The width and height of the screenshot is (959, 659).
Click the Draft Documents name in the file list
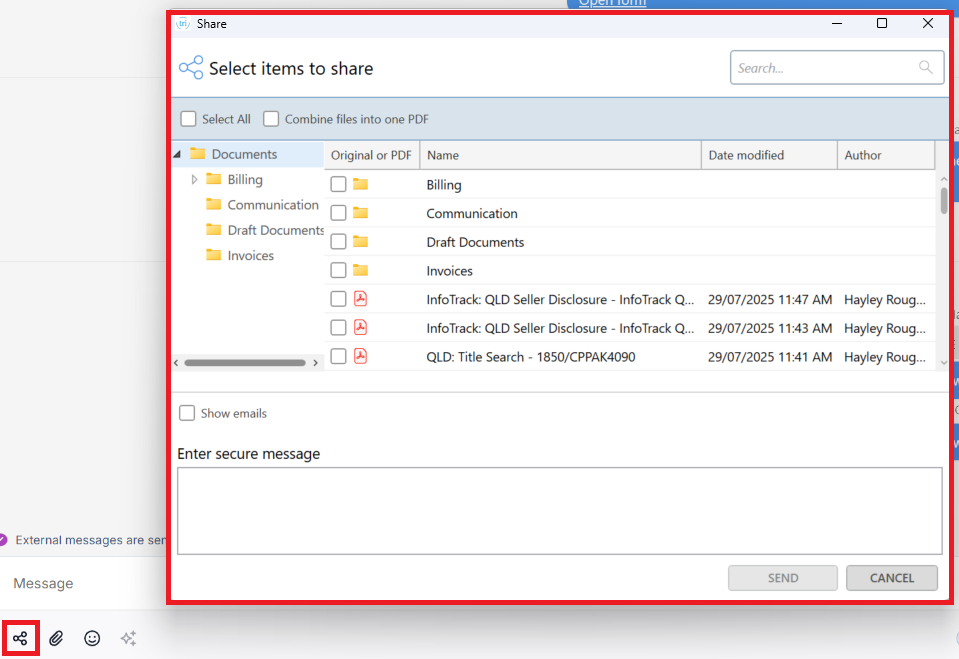[475, 242]
